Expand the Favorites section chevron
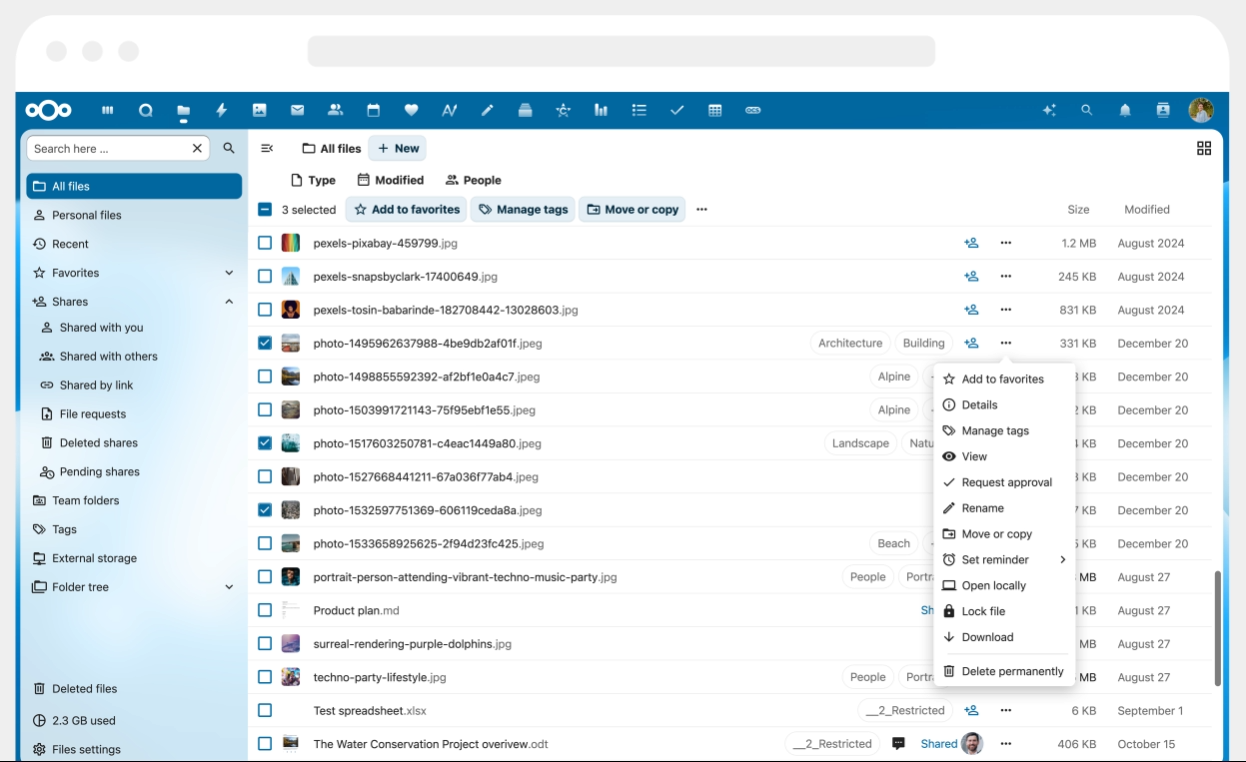Image resolution: width=1246 pixels, height=762 pixels. coord(229,273)
